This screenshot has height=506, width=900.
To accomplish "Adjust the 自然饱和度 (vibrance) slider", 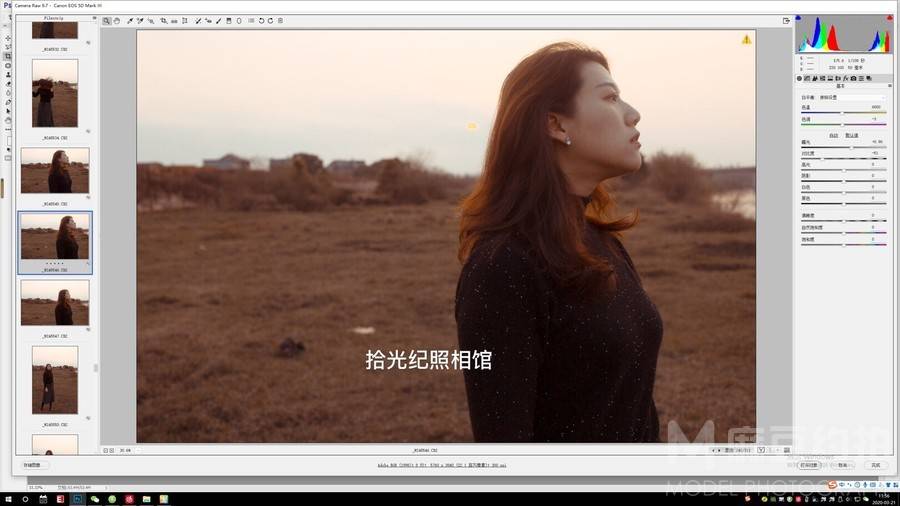I will 843,233.
